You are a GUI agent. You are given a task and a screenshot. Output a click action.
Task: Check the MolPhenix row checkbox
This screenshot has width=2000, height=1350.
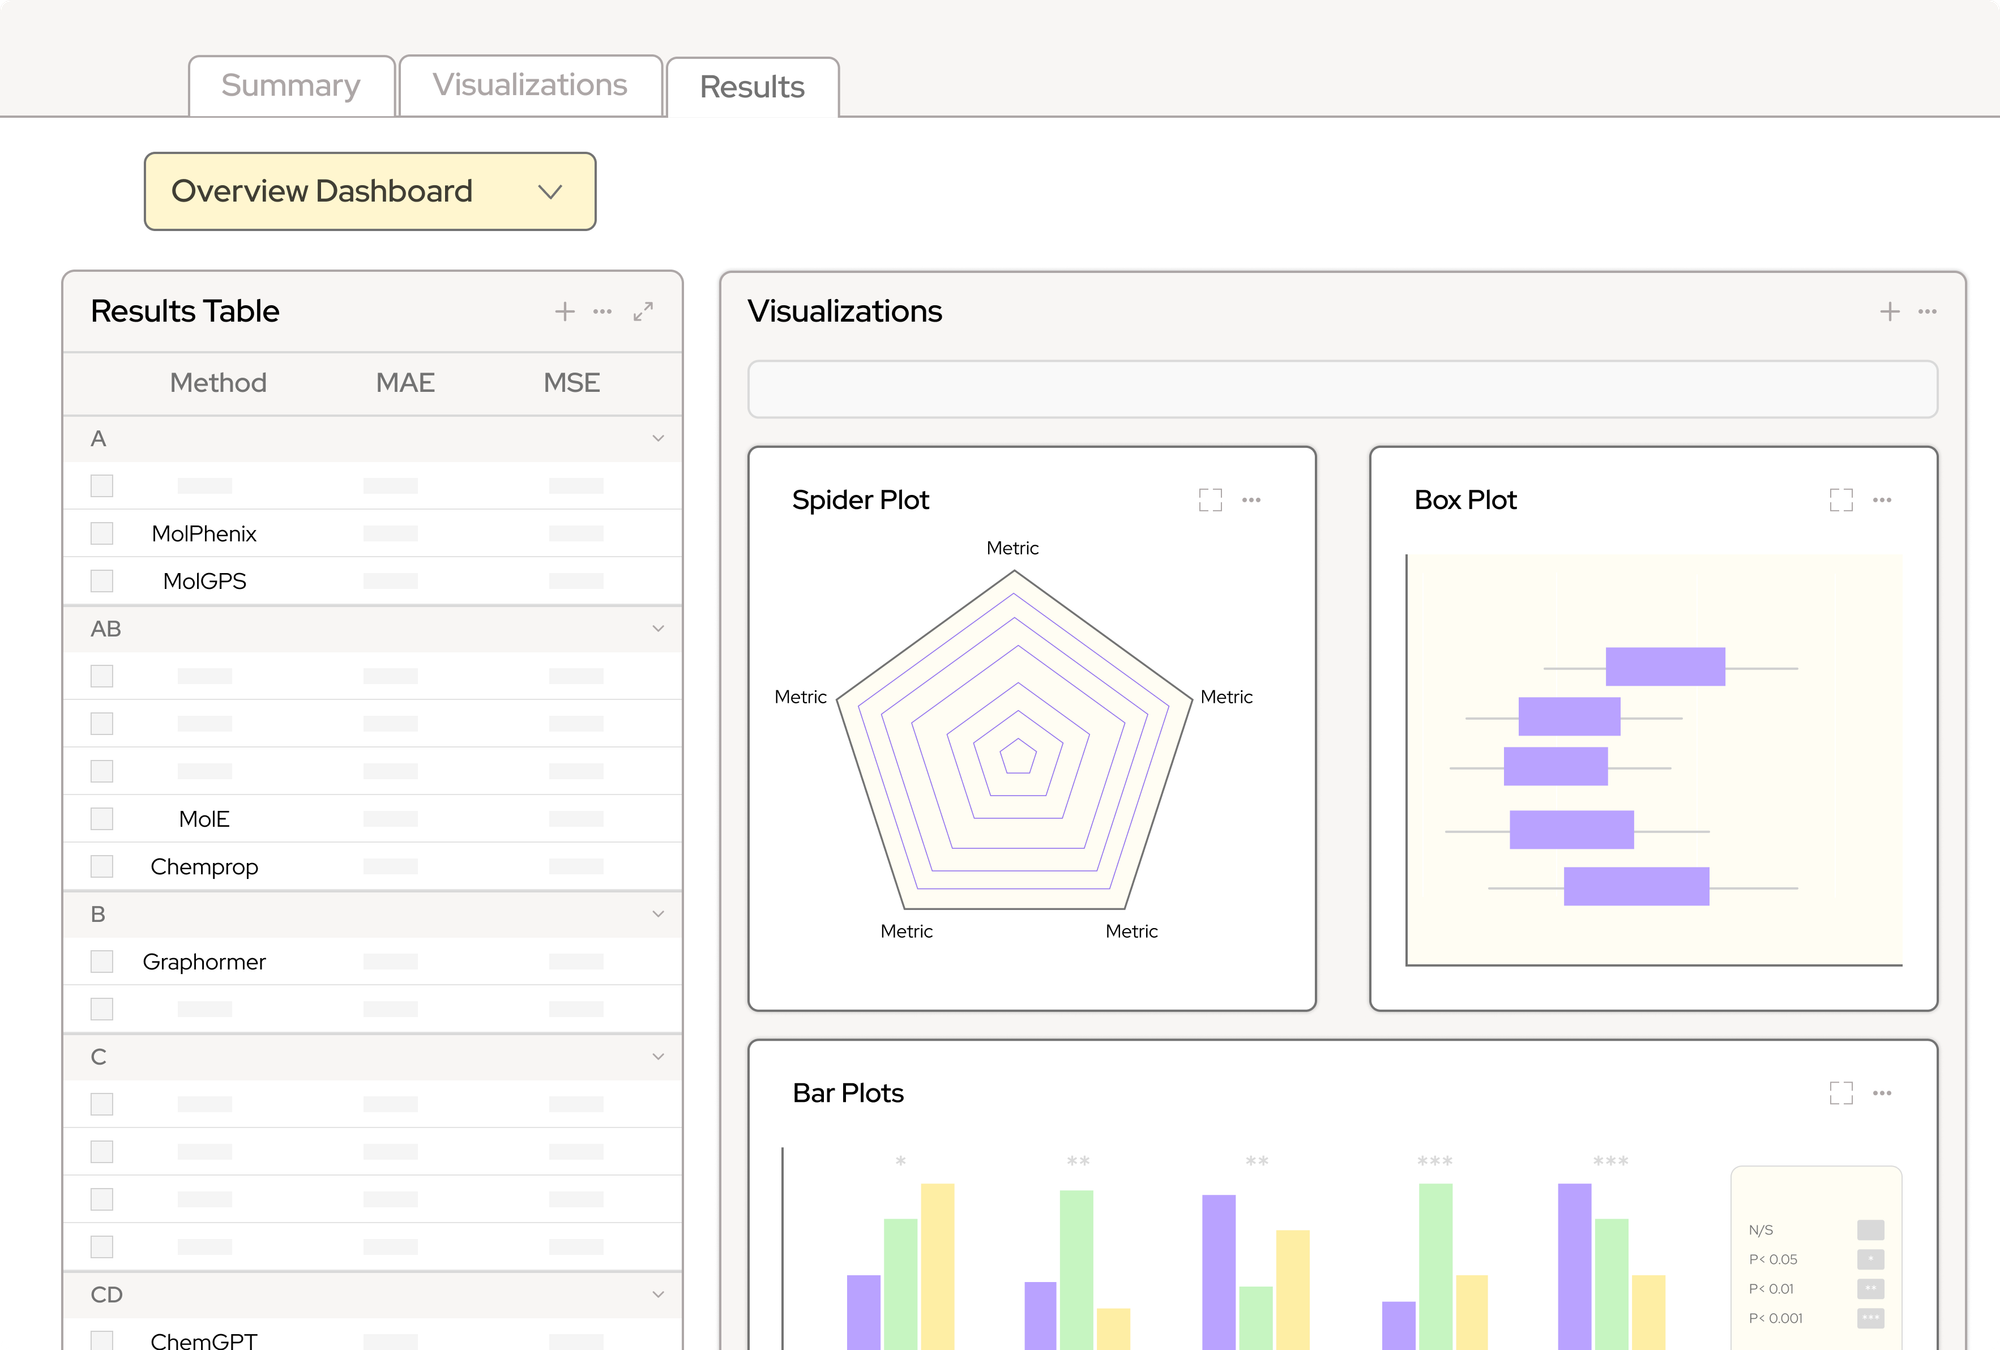tap(102, 533)
